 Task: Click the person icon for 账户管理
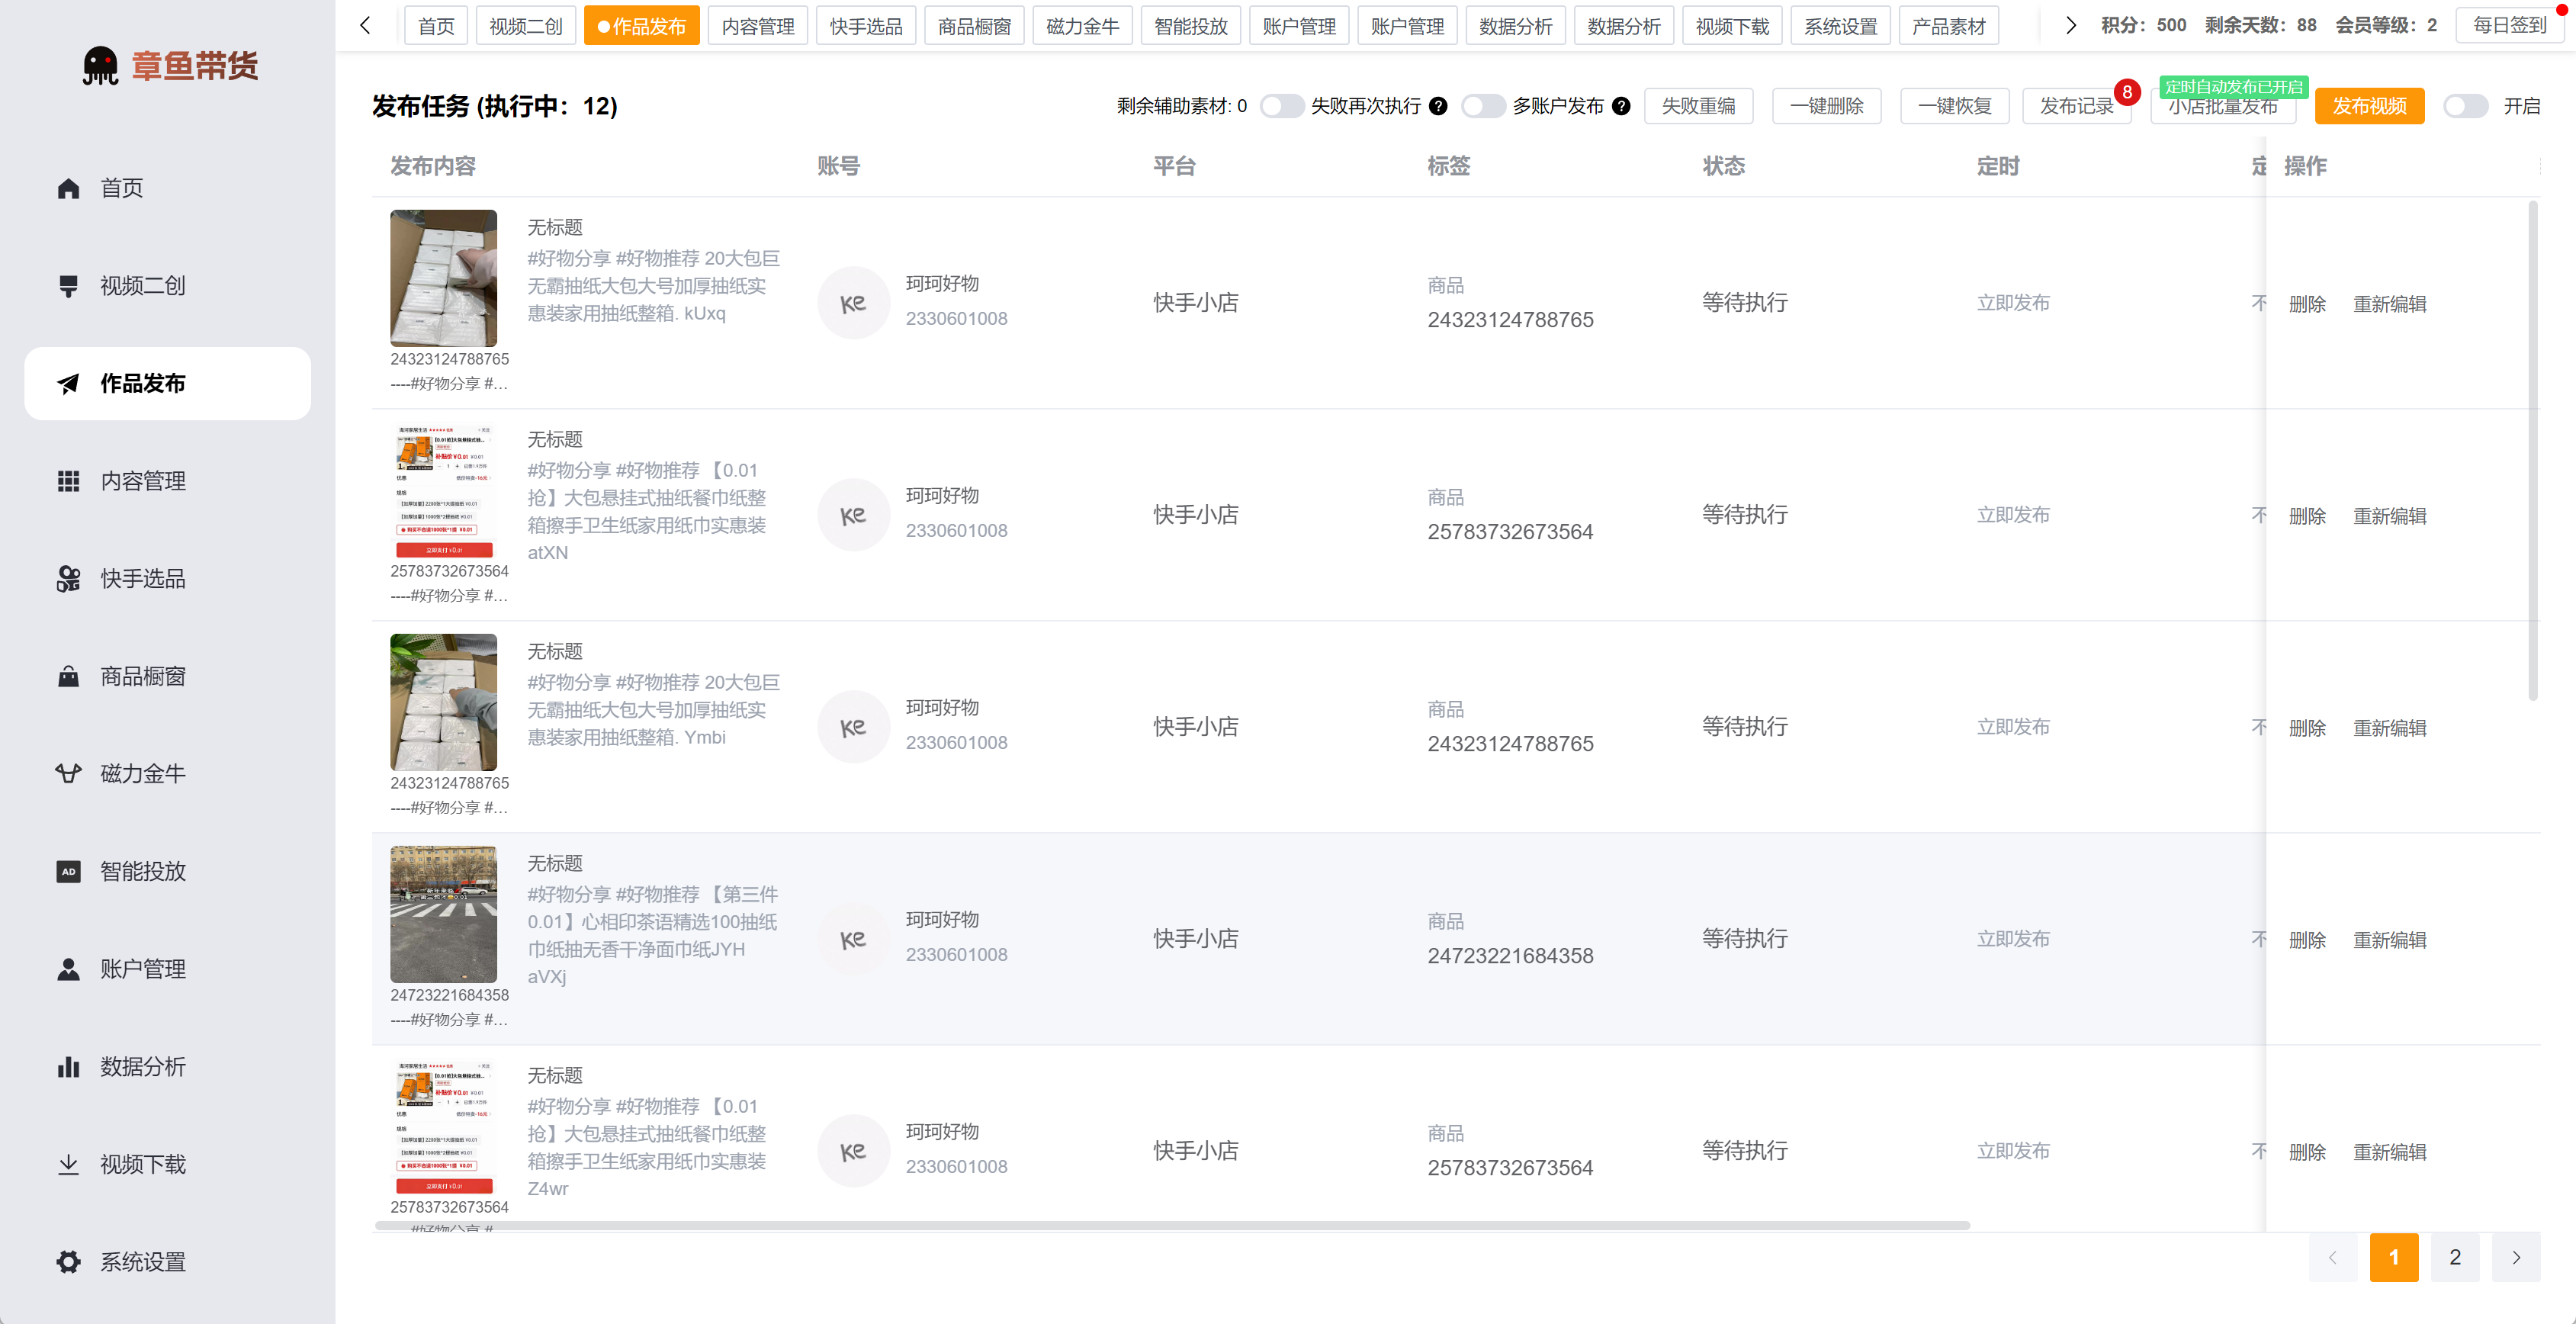68,969
